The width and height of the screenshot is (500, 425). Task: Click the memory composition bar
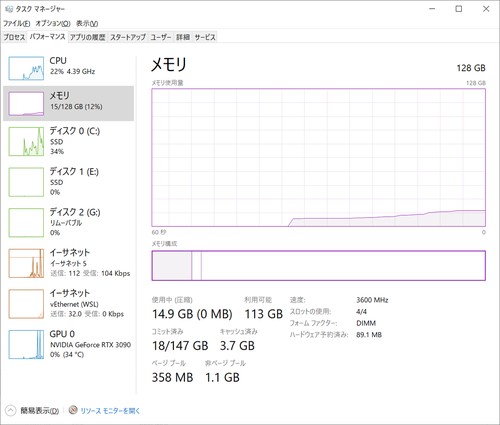(318, 266)
